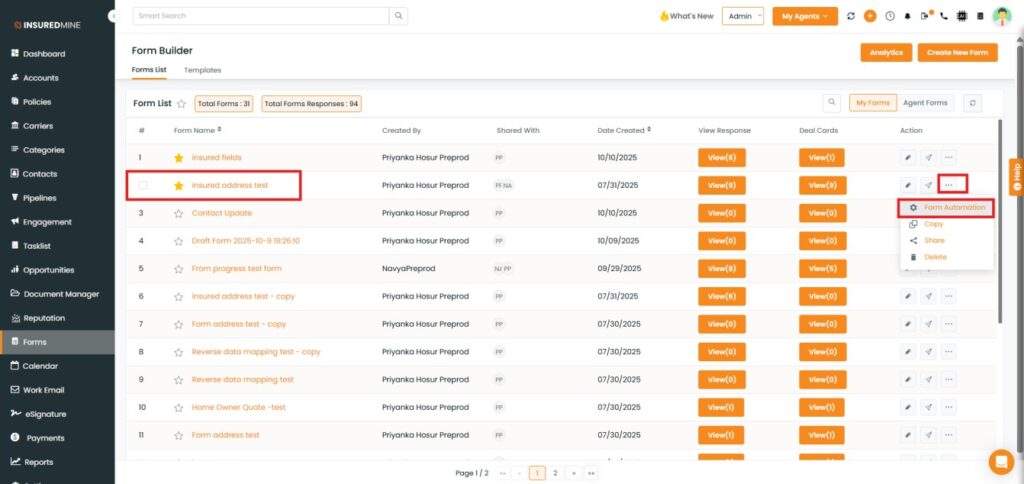Open Pipelines in the left sidebar
1024x484 pixels.
40,198
